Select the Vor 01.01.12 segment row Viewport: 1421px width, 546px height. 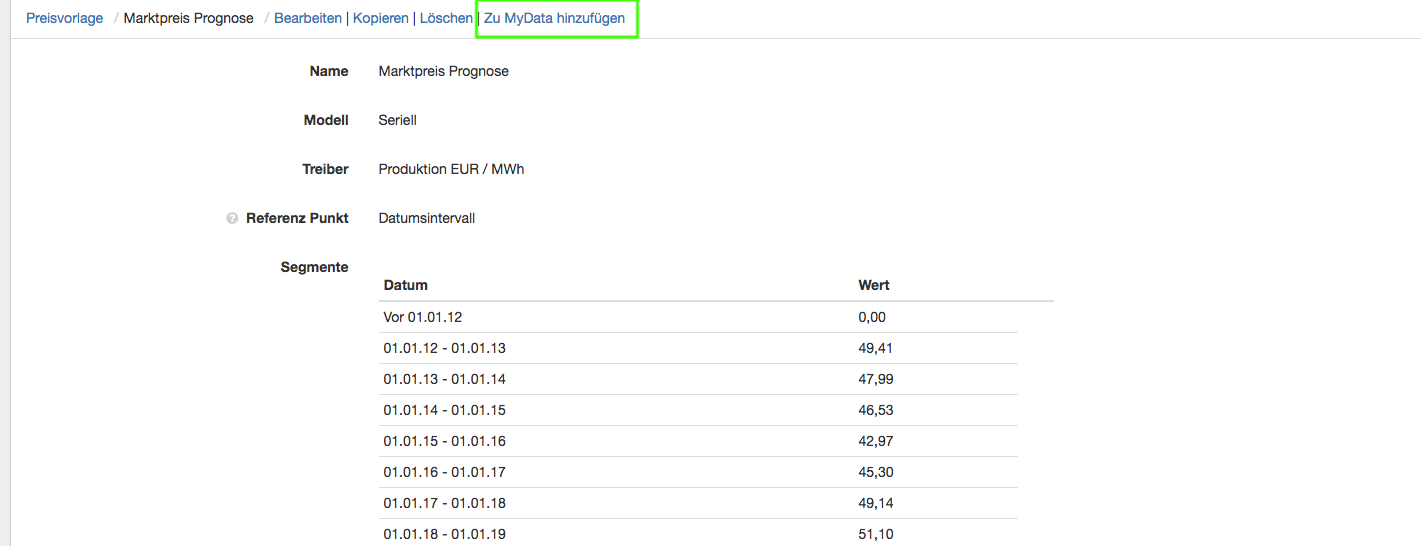[x=423, y=317]
